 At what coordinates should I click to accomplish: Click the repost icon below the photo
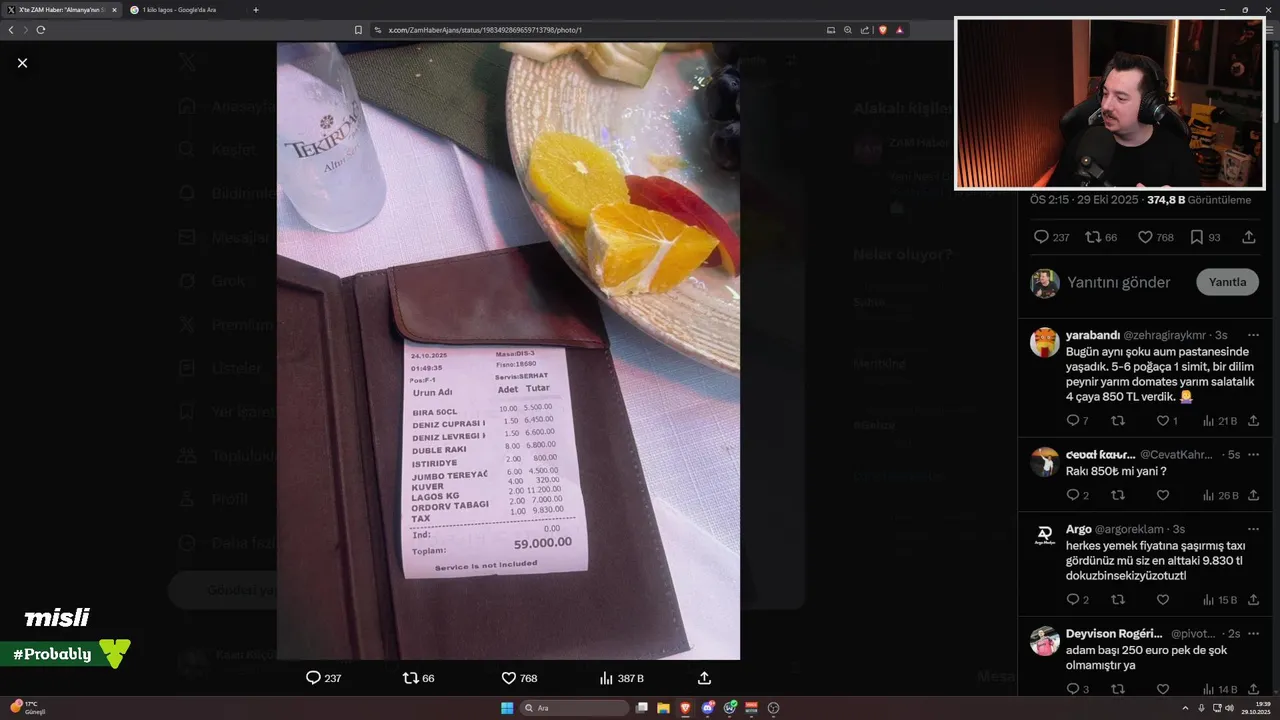(410, 678)
